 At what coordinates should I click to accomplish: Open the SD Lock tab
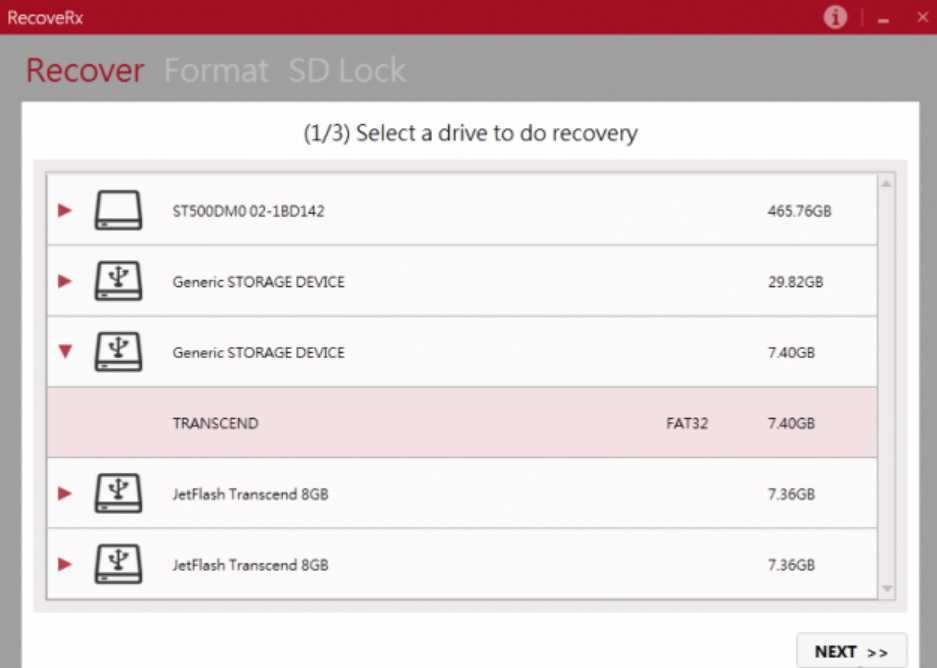pyautogui.click(x=347, y=71)
